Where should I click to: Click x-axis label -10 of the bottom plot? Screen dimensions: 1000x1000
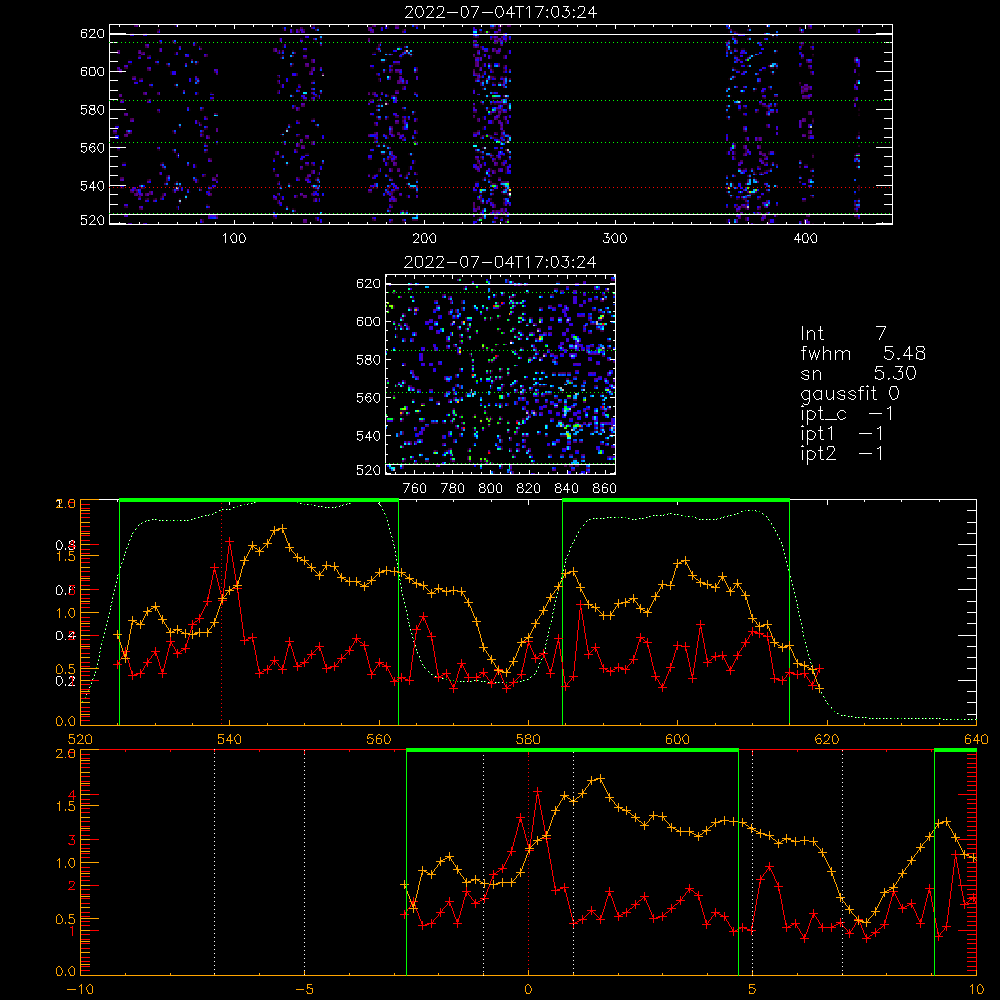point(80,990)
